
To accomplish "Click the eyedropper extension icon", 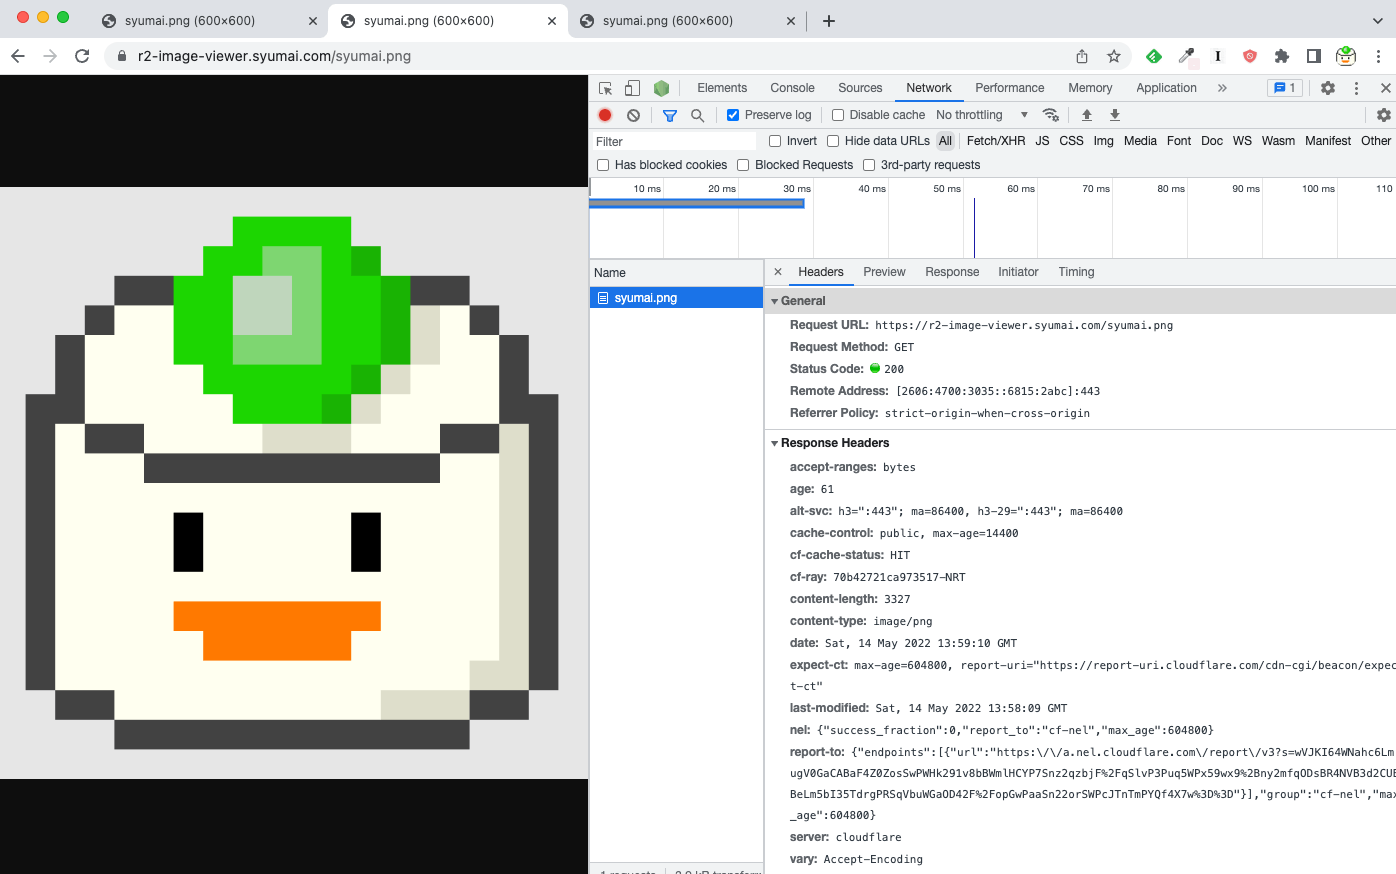I will 1186,56.
